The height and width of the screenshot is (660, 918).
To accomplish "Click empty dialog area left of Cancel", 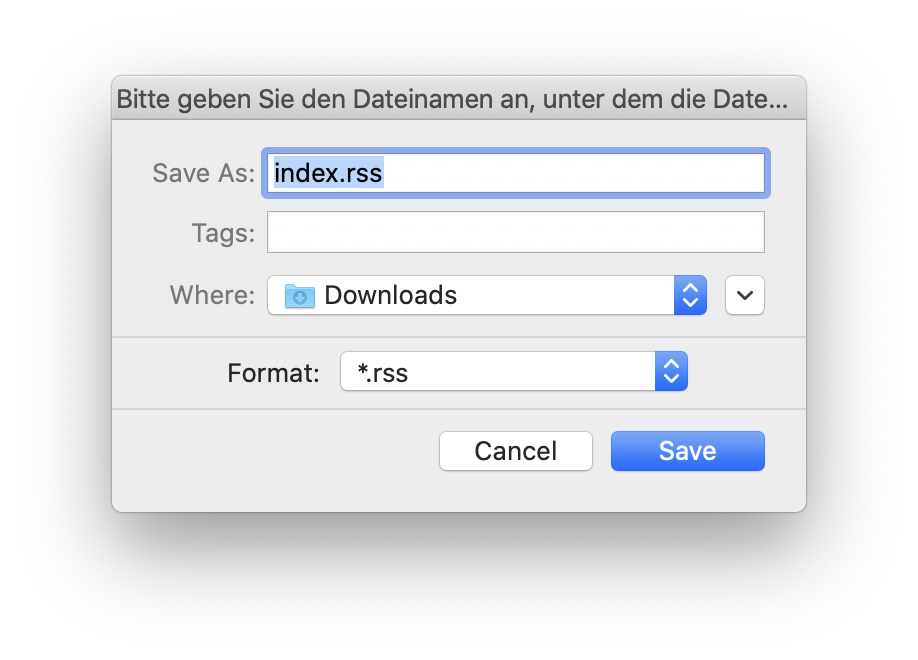I will 275,451.
